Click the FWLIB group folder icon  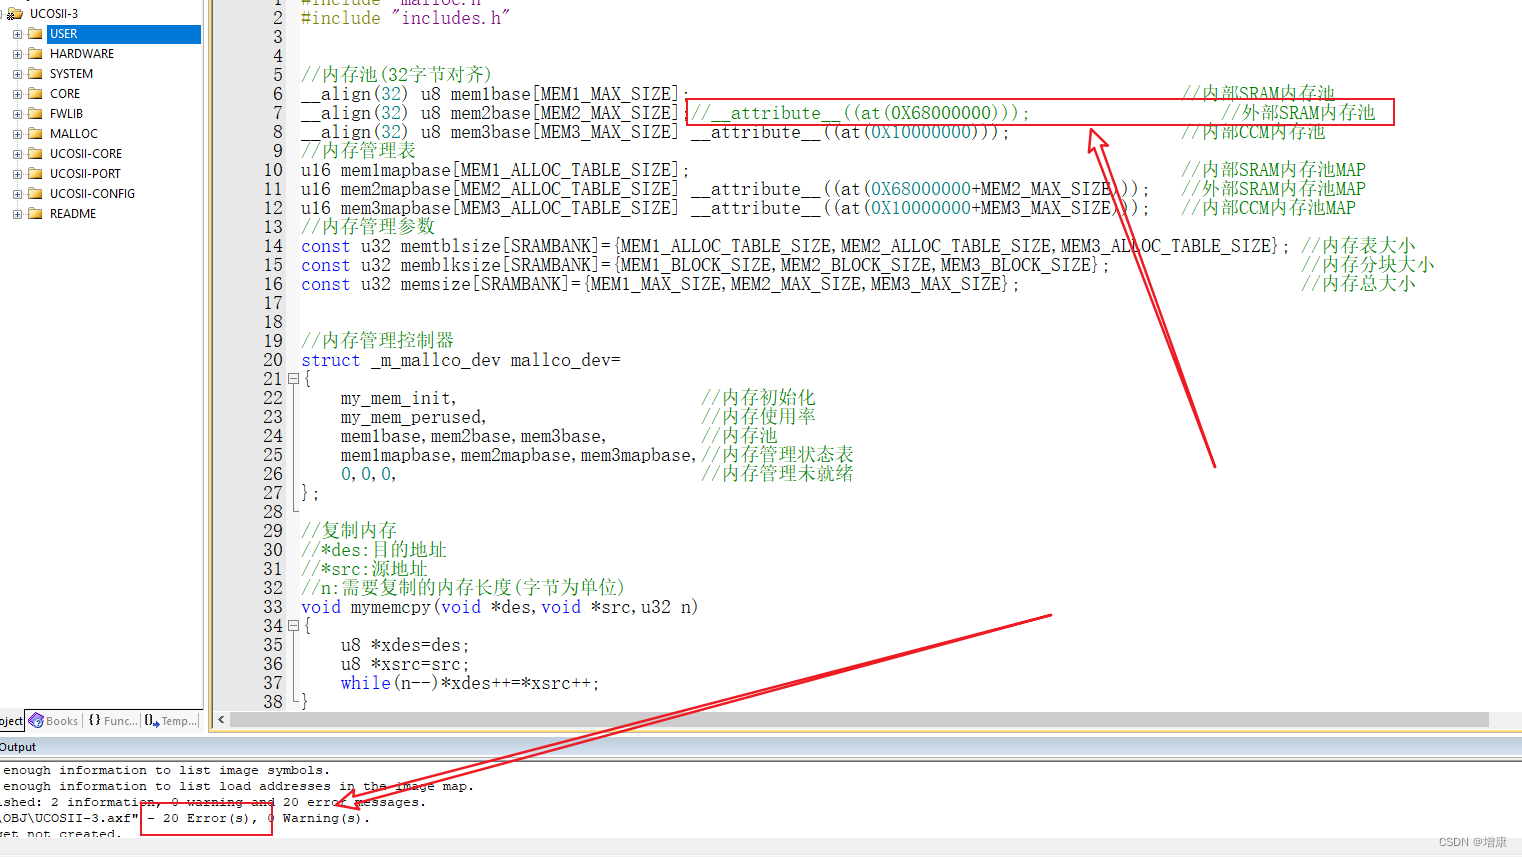(x=35, y=114)
